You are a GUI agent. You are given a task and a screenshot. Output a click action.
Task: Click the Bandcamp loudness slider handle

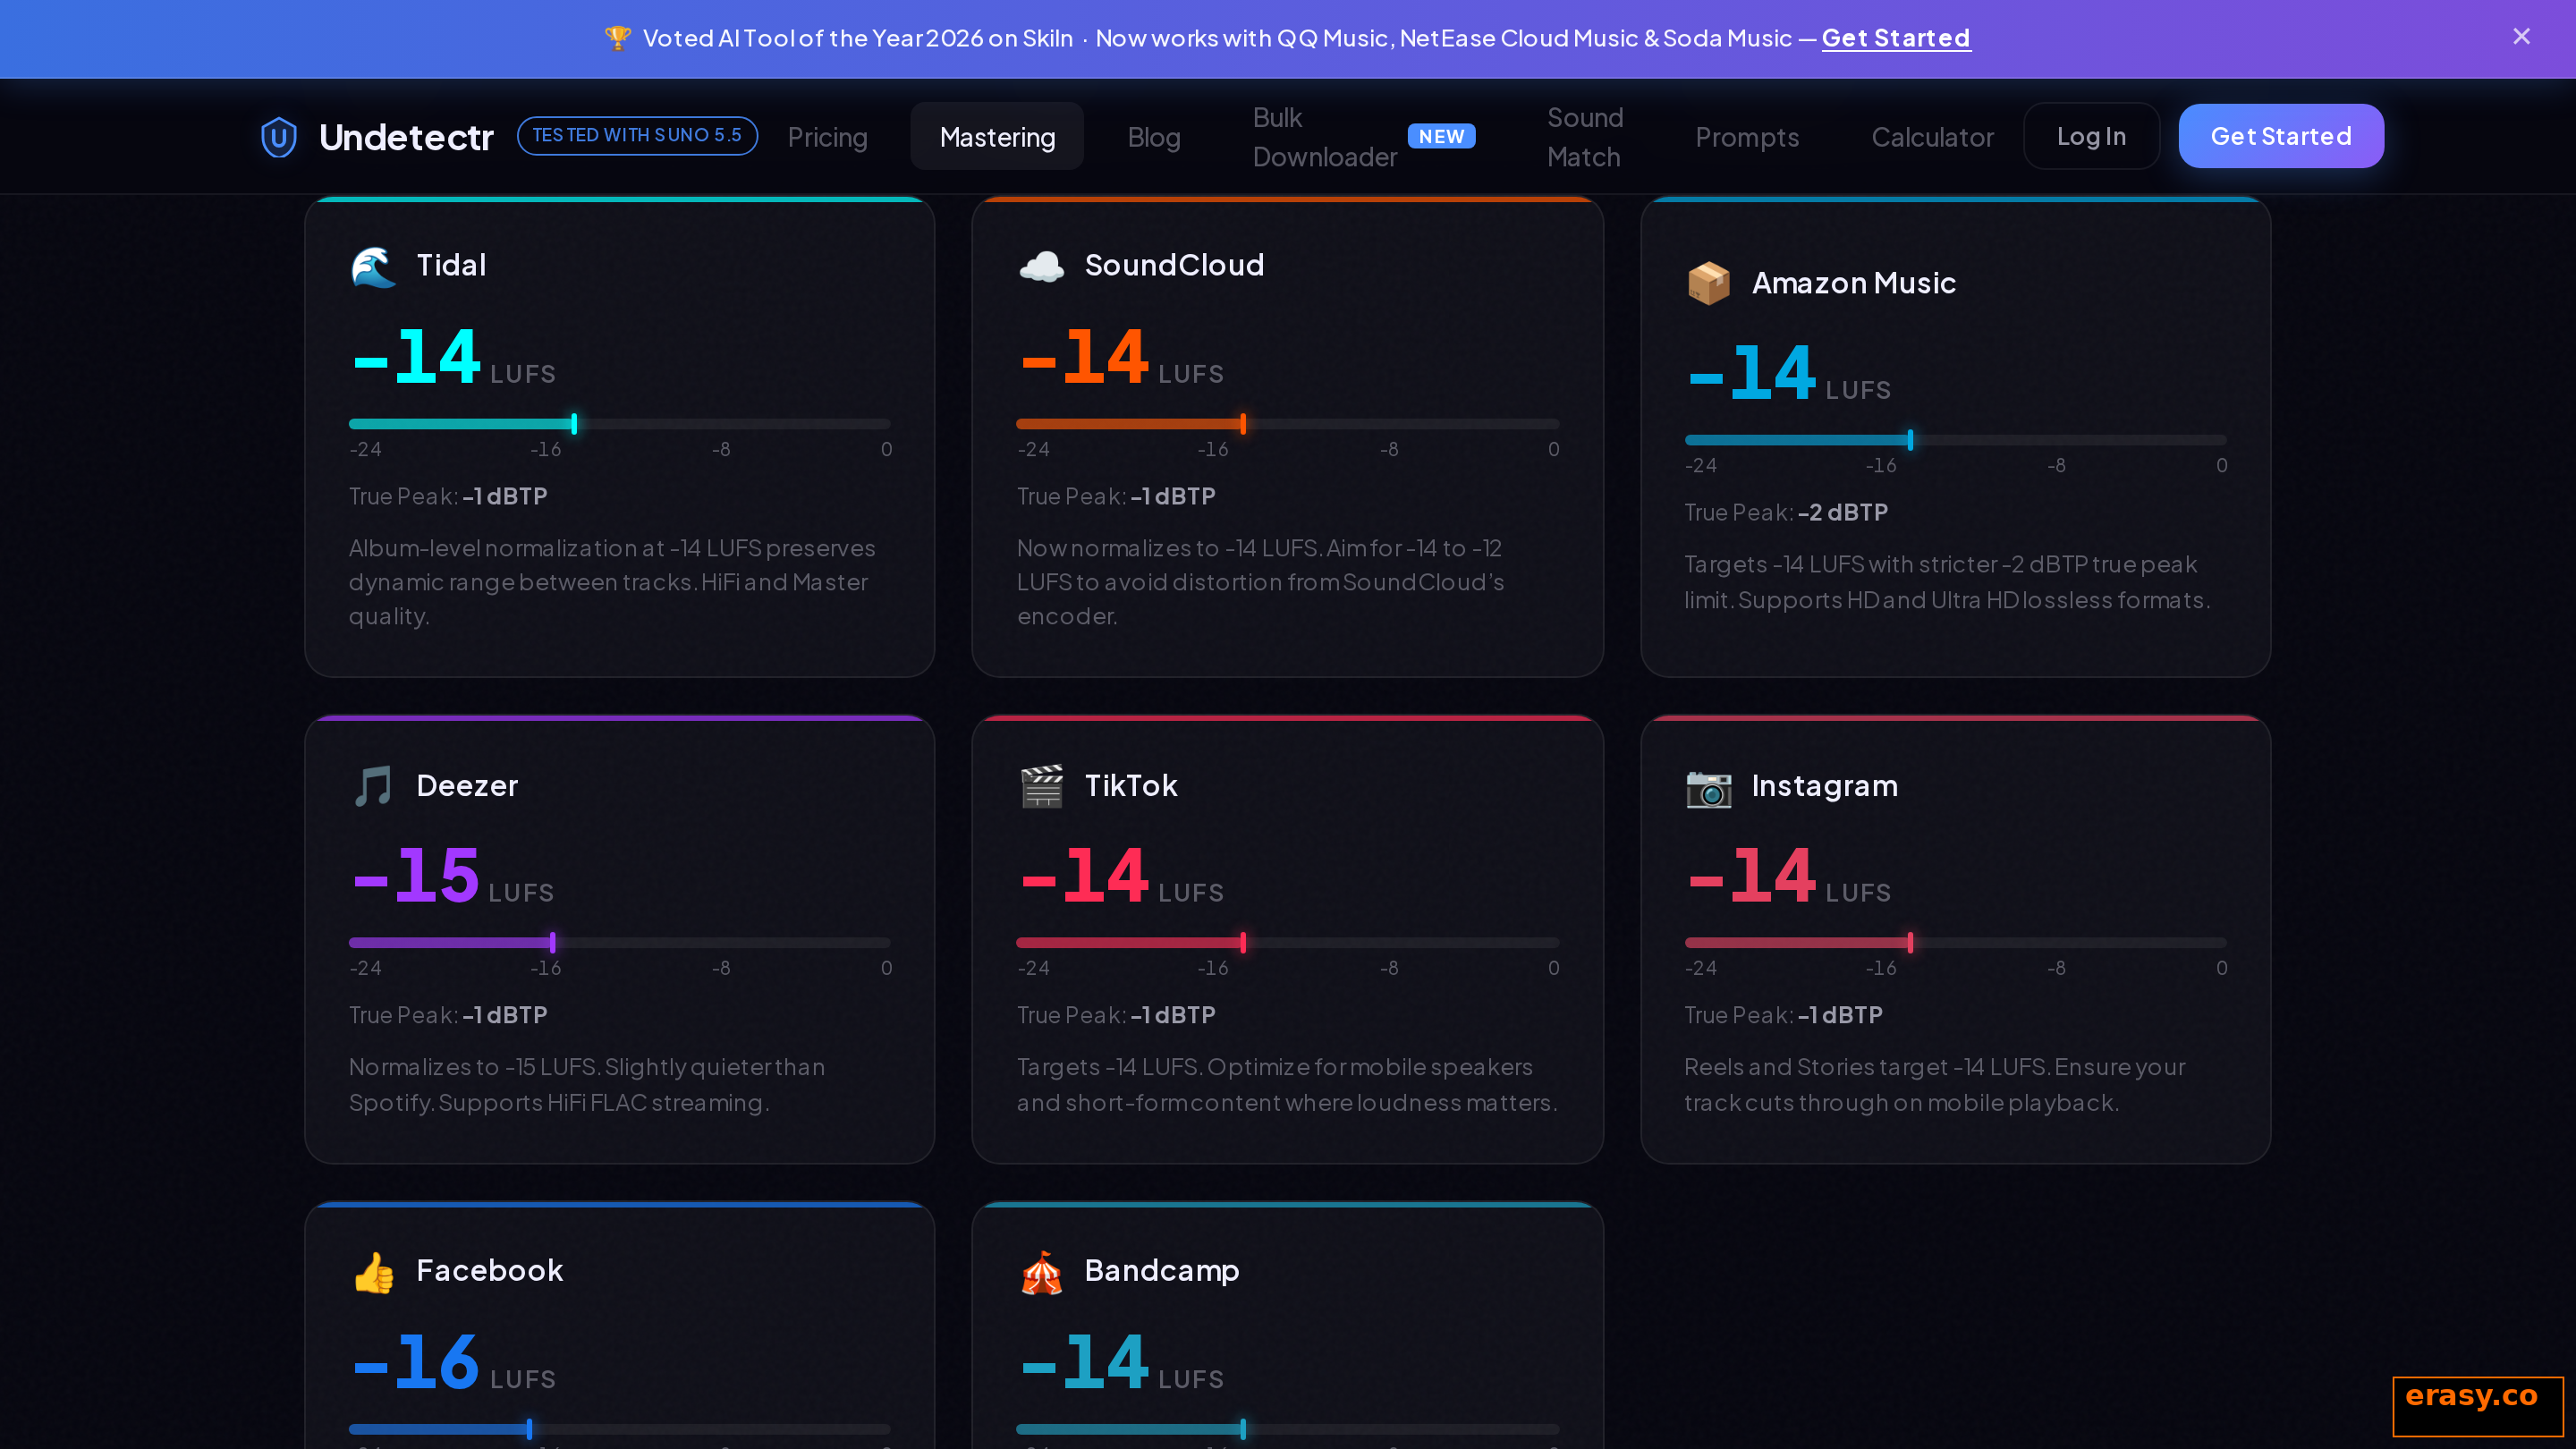[1243, 1429]
